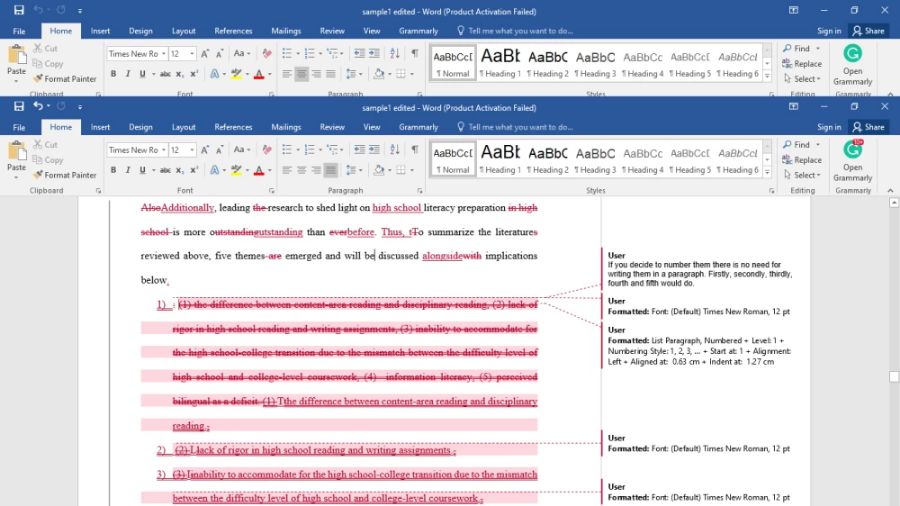Image resolution: width=900 pixels, height=506 pixels.
Task: Toggle Bold in the lower ribbon
Action: 113,171
